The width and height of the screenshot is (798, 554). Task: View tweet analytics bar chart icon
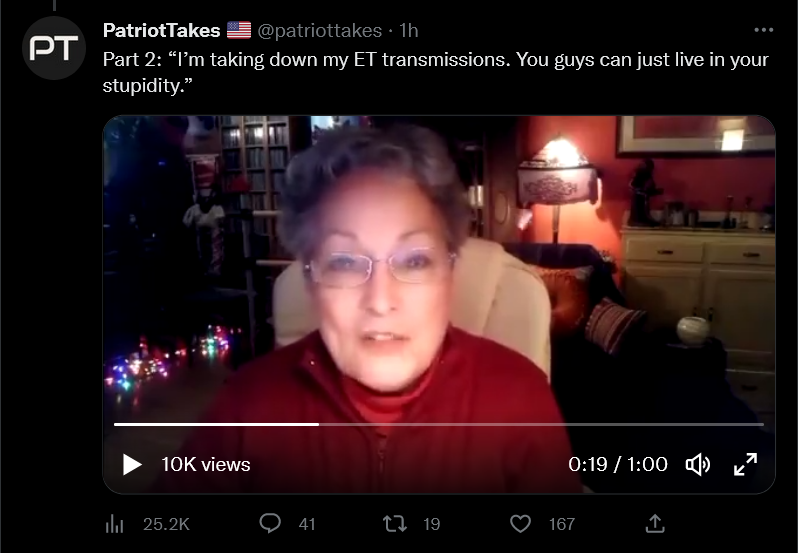[115, 523]
